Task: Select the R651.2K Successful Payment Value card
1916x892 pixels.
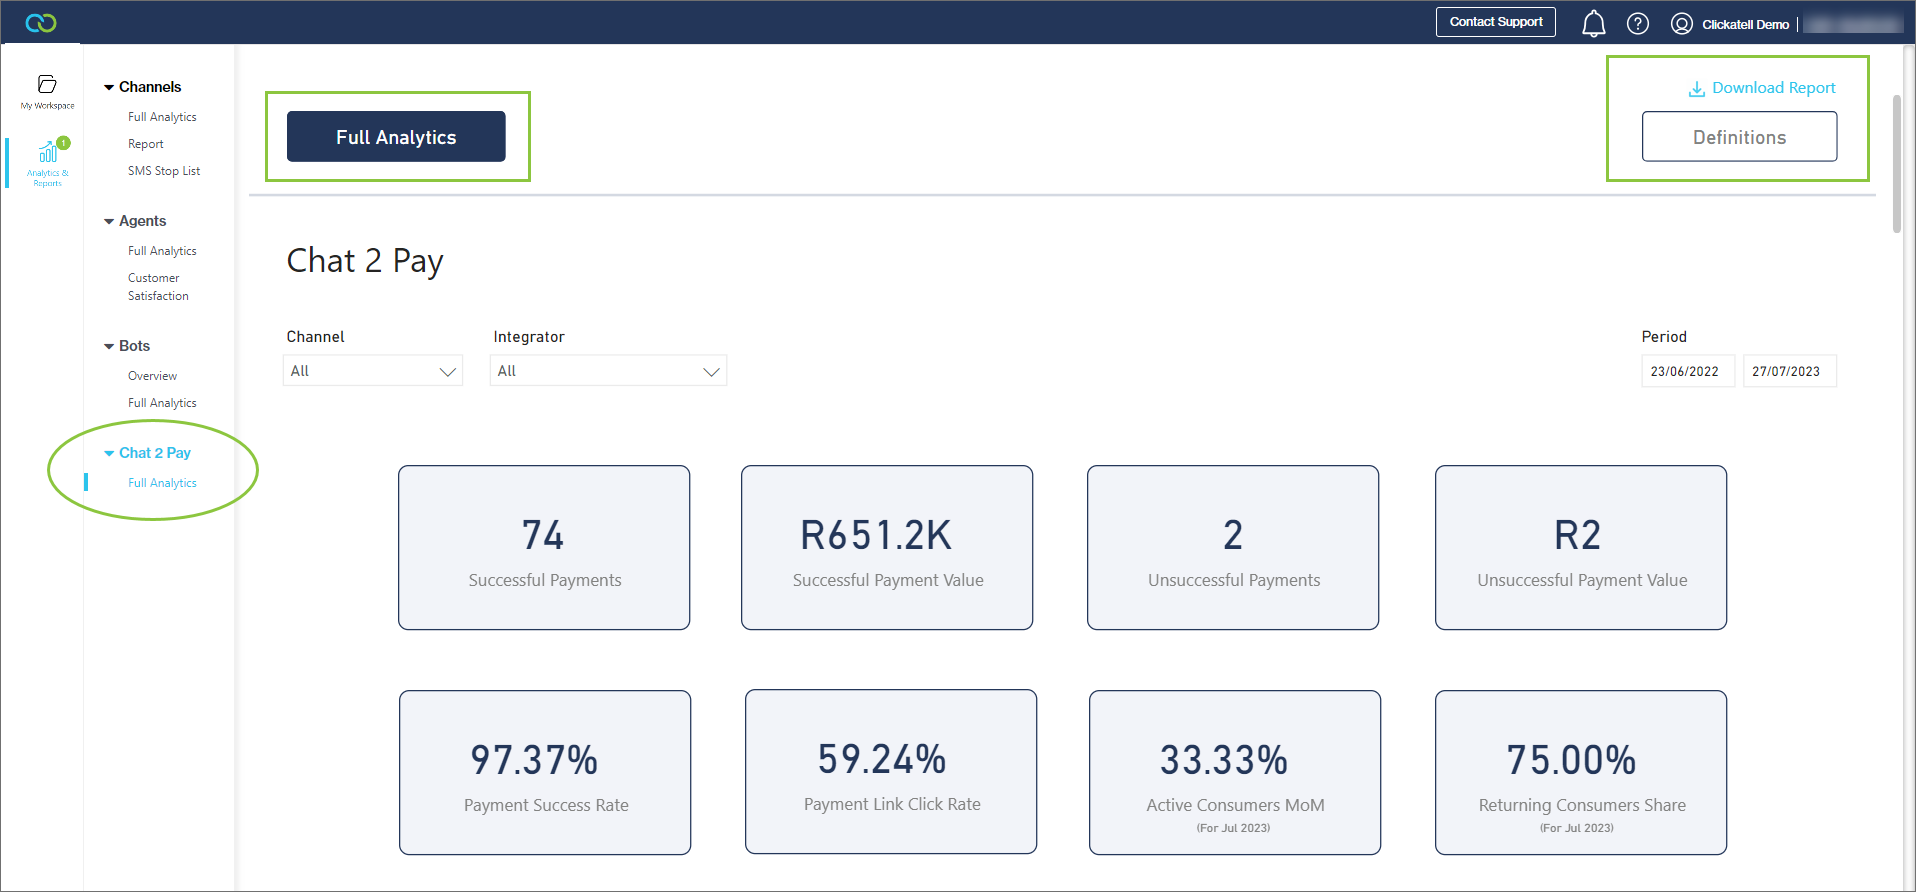Action: 887,548
